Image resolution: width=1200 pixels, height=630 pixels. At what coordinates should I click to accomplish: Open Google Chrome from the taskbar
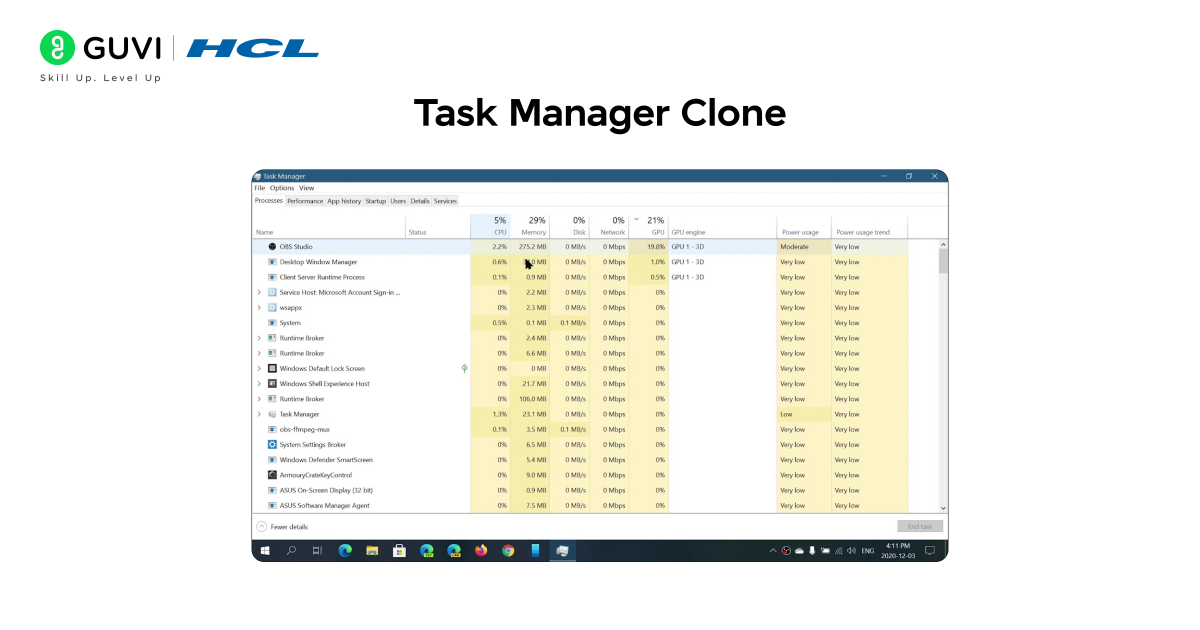[x=508, y=551]
